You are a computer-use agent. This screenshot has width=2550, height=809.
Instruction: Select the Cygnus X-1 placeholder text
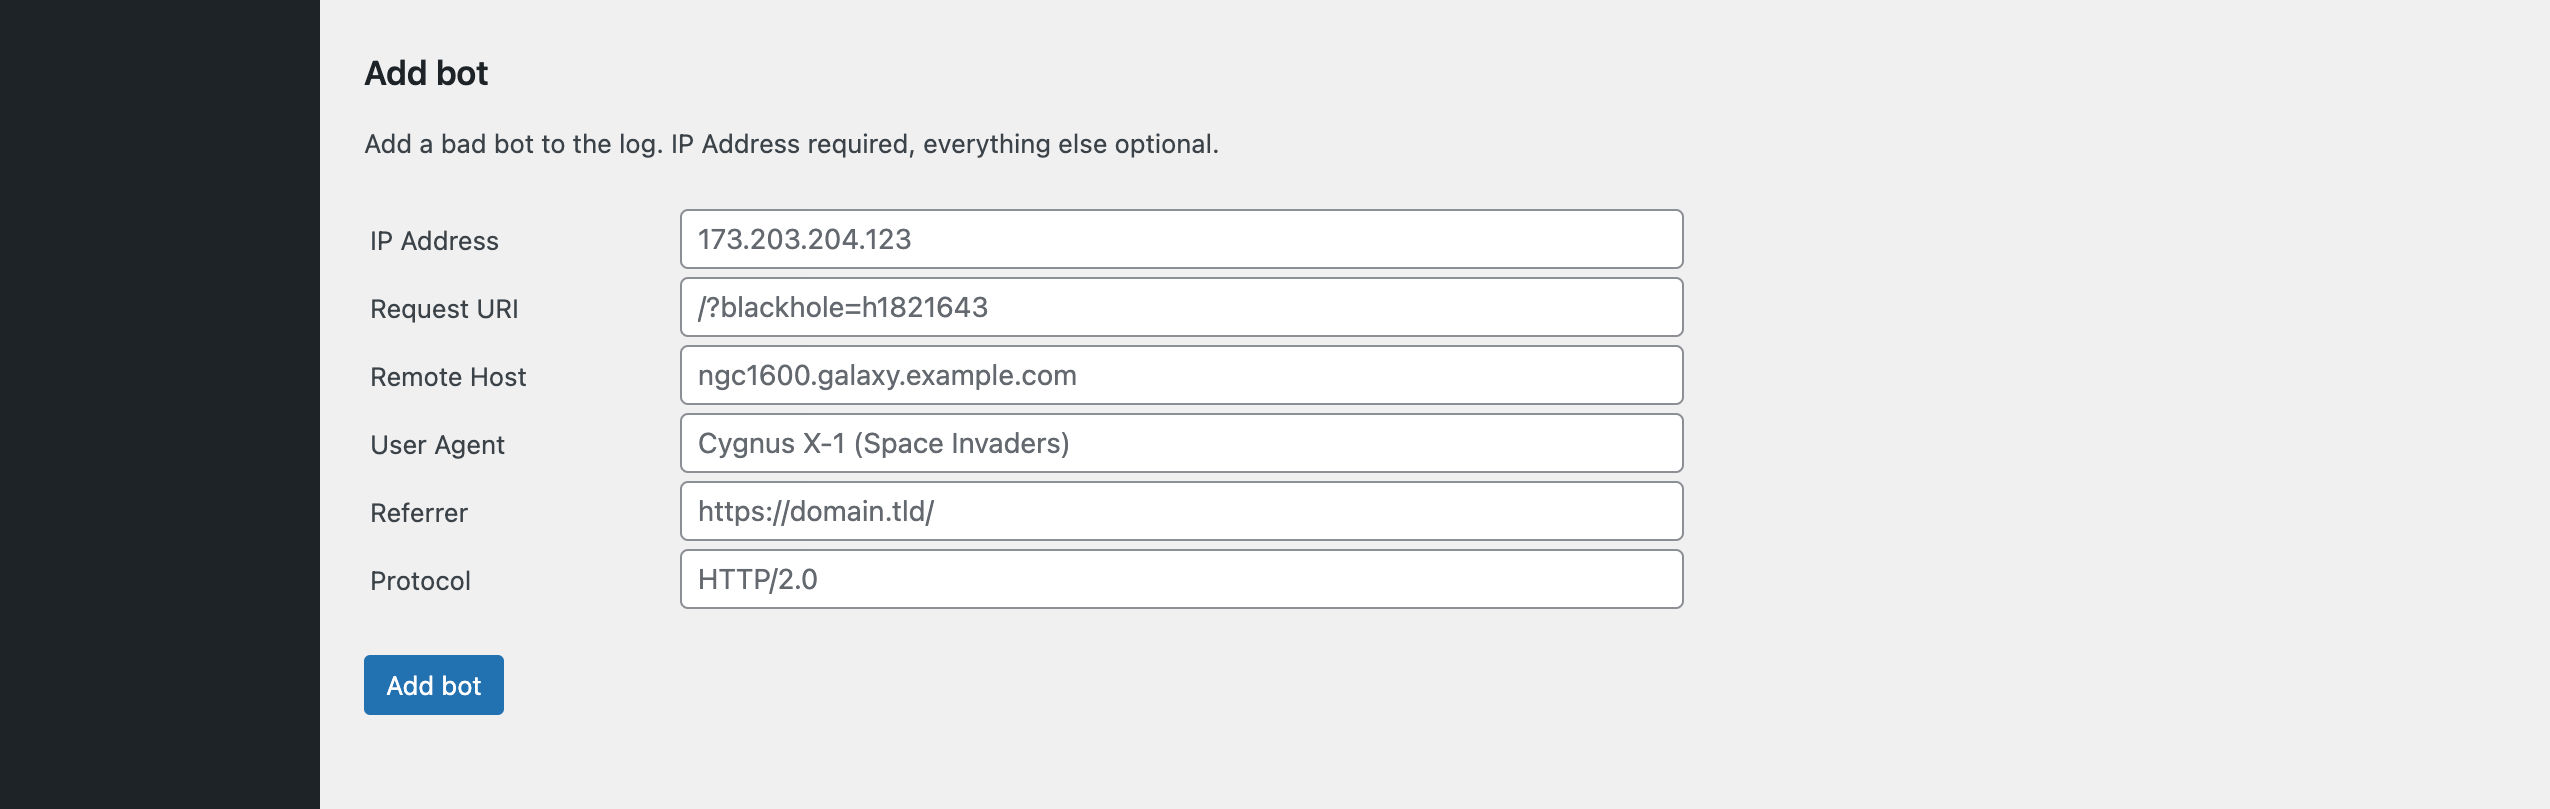pos(883,443)
